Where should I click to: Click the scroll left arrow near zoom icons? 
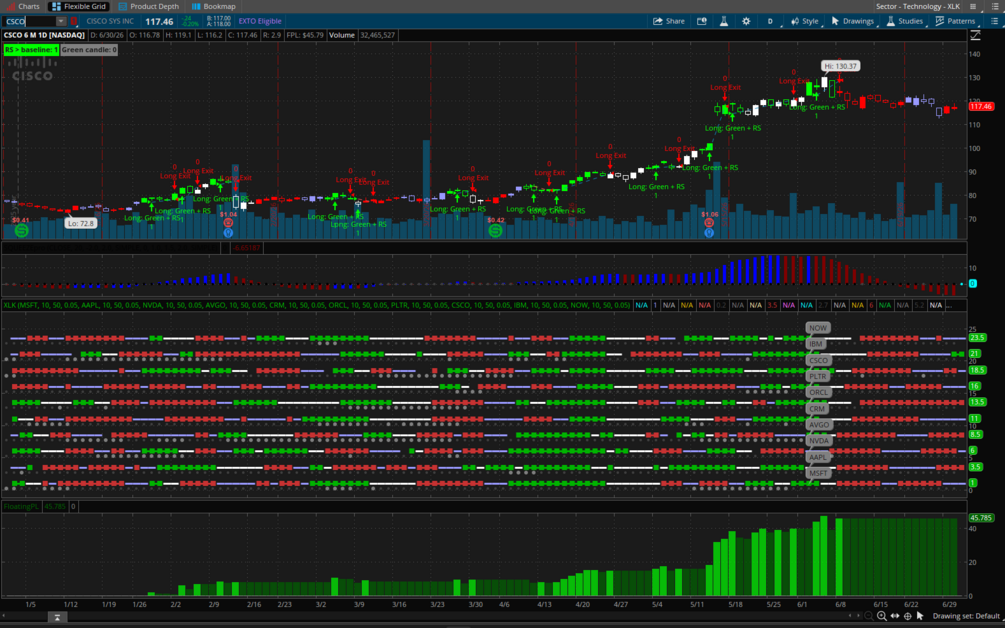pos(851,616)
